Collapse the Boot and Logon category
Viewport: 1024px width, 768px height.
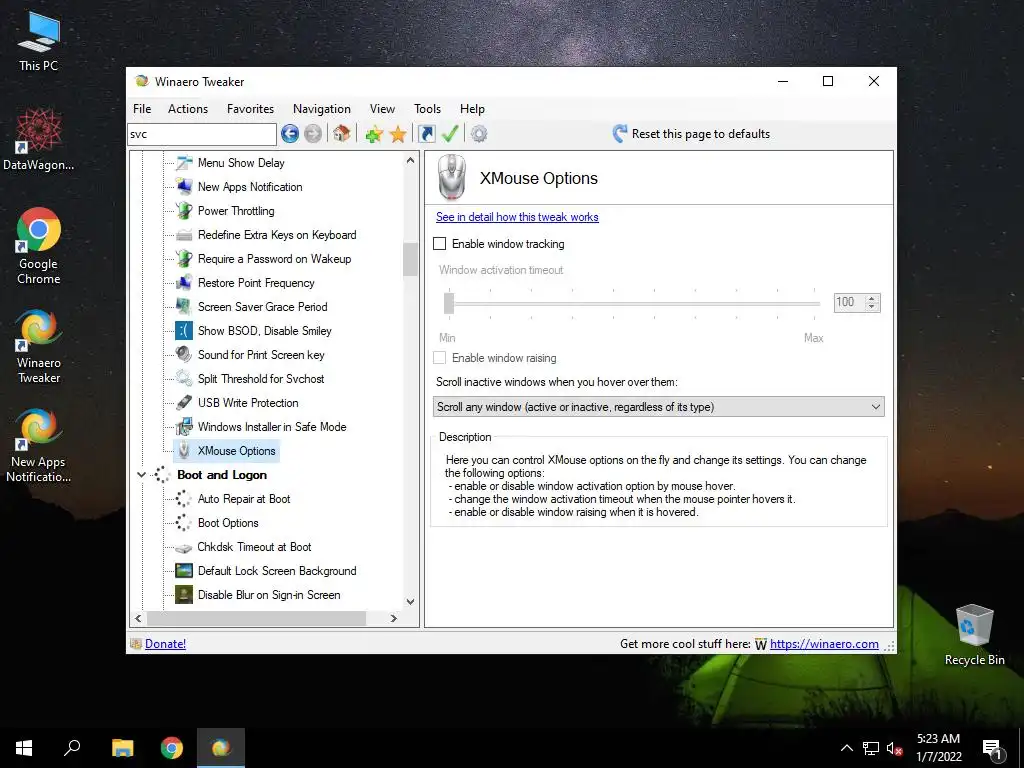click(141, 475)
